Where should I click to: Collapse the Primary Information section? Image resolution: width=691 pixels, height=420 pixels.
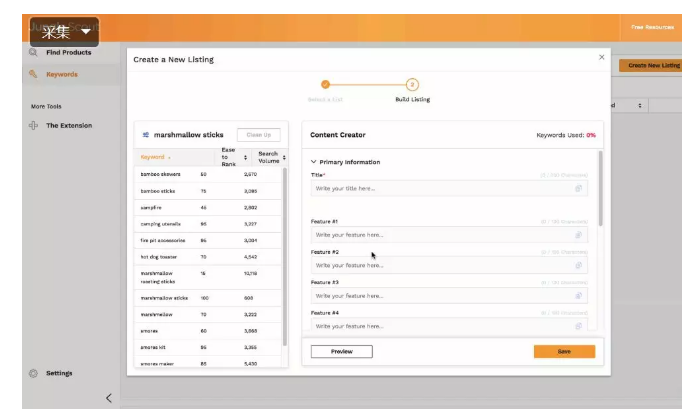[x=313, y=162]
